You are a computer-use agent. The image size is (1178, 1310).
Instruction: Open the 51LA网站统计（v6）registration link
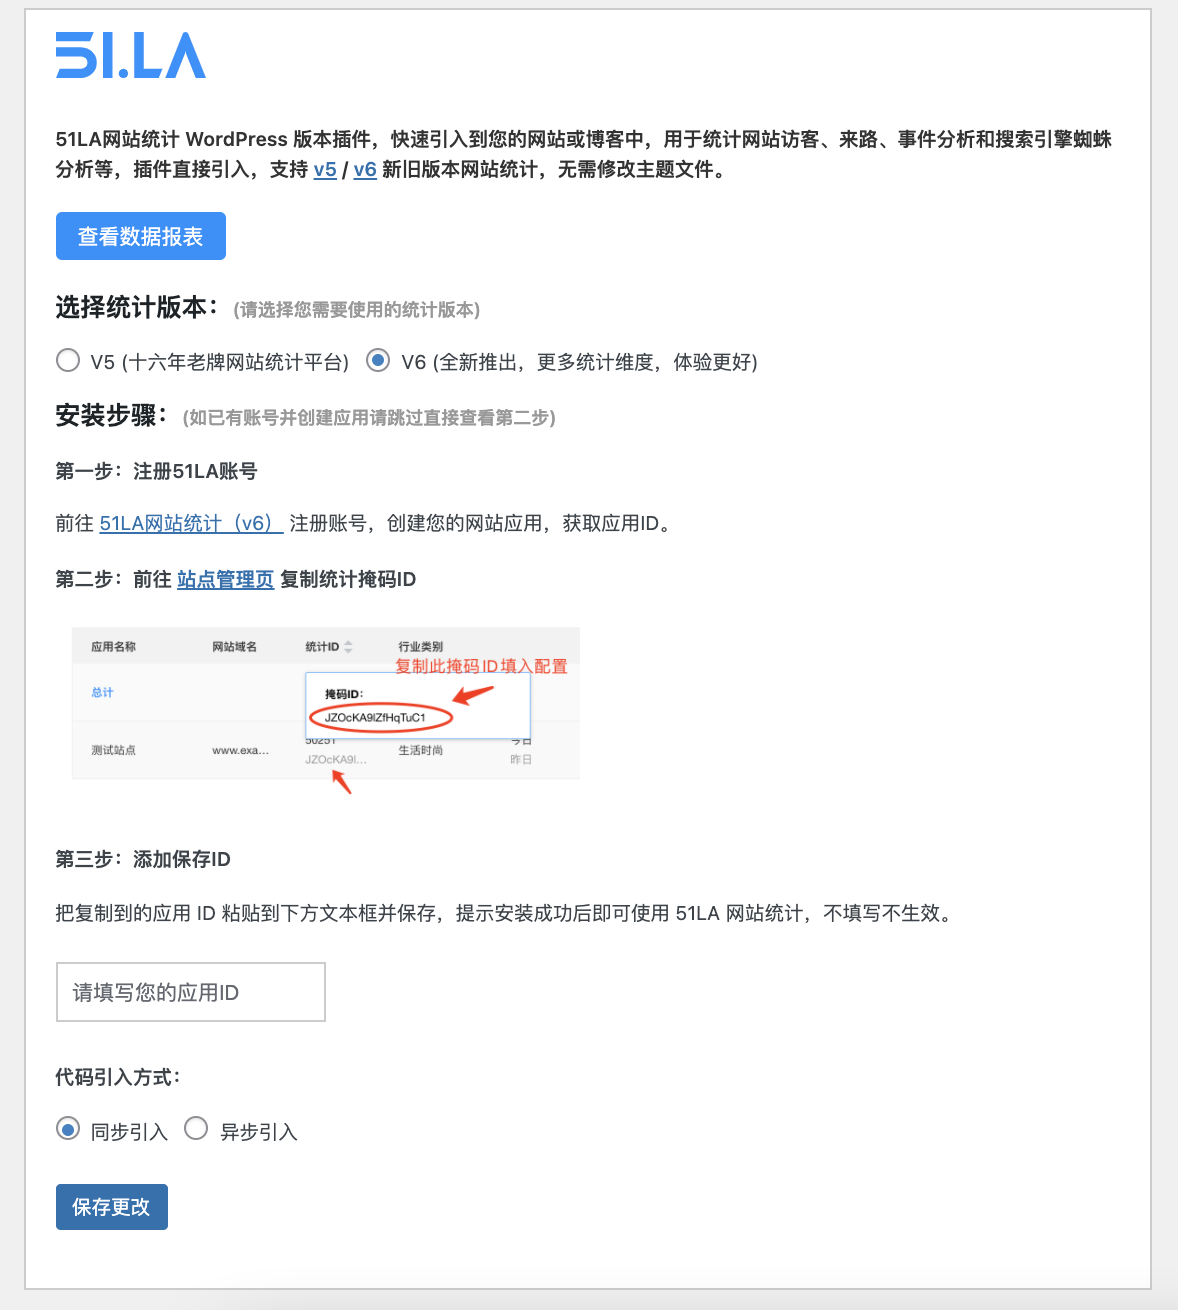coord(191,523)
